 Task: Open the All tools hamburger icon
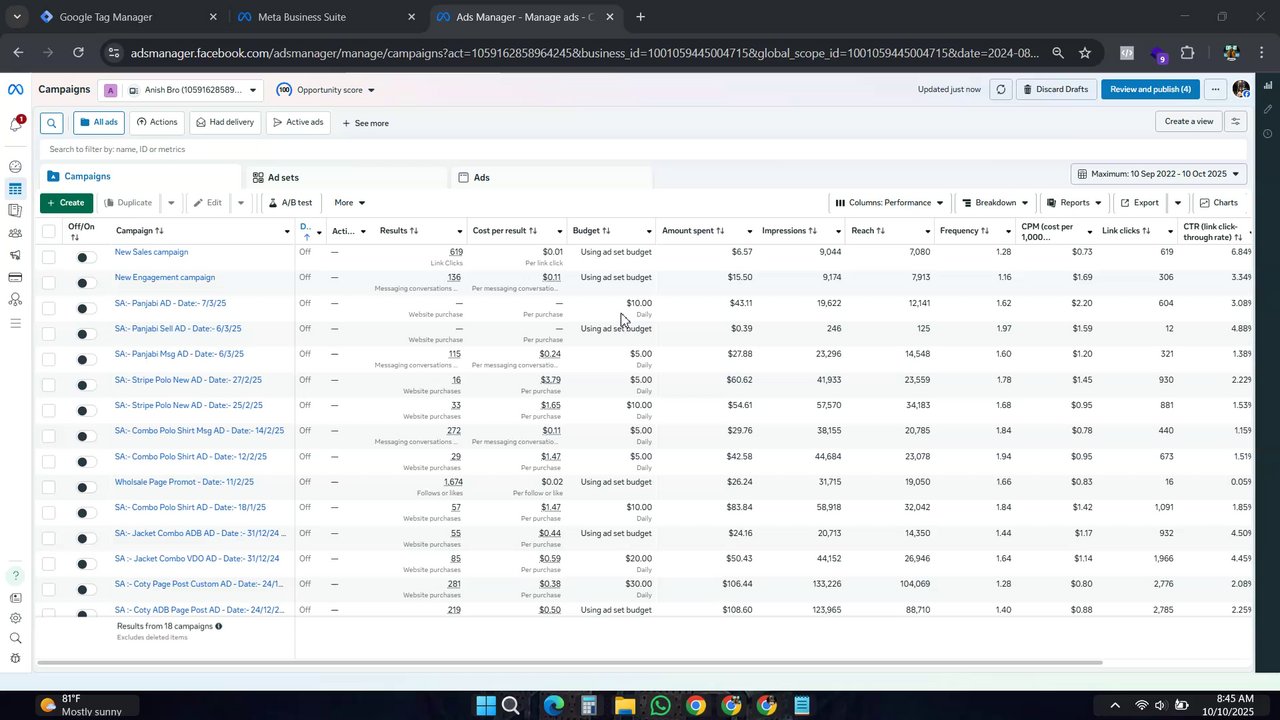[x=15, y=323]
